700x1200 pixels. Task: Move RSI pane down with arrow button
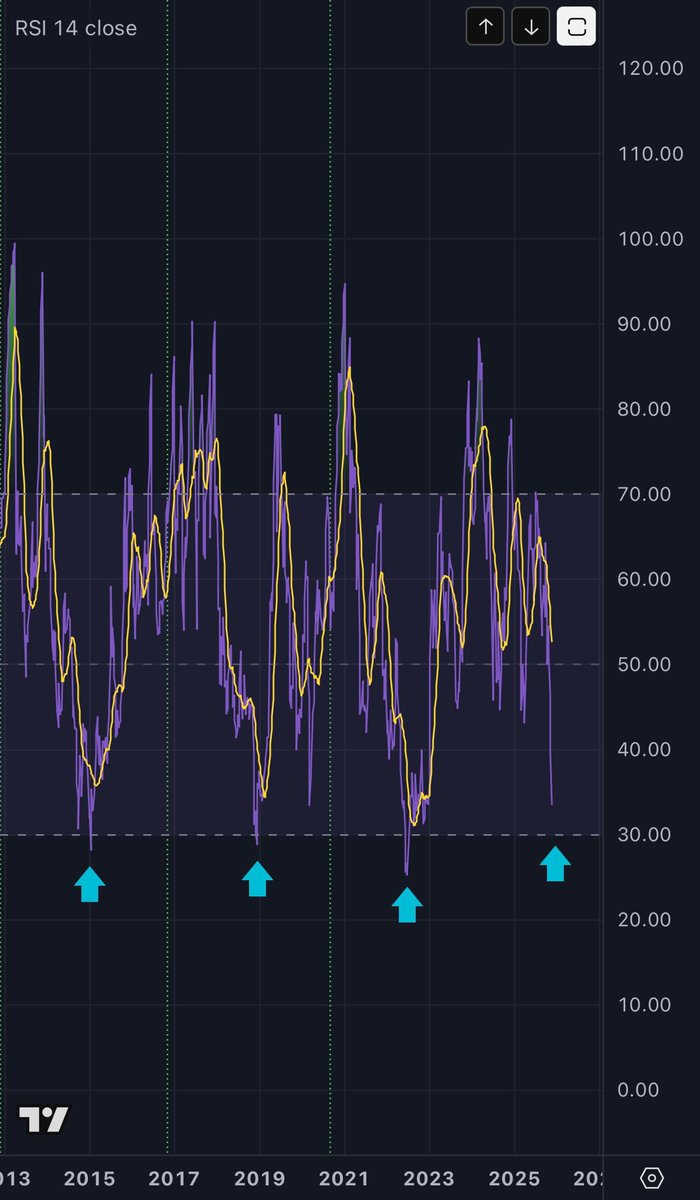[x=531, y=27]
